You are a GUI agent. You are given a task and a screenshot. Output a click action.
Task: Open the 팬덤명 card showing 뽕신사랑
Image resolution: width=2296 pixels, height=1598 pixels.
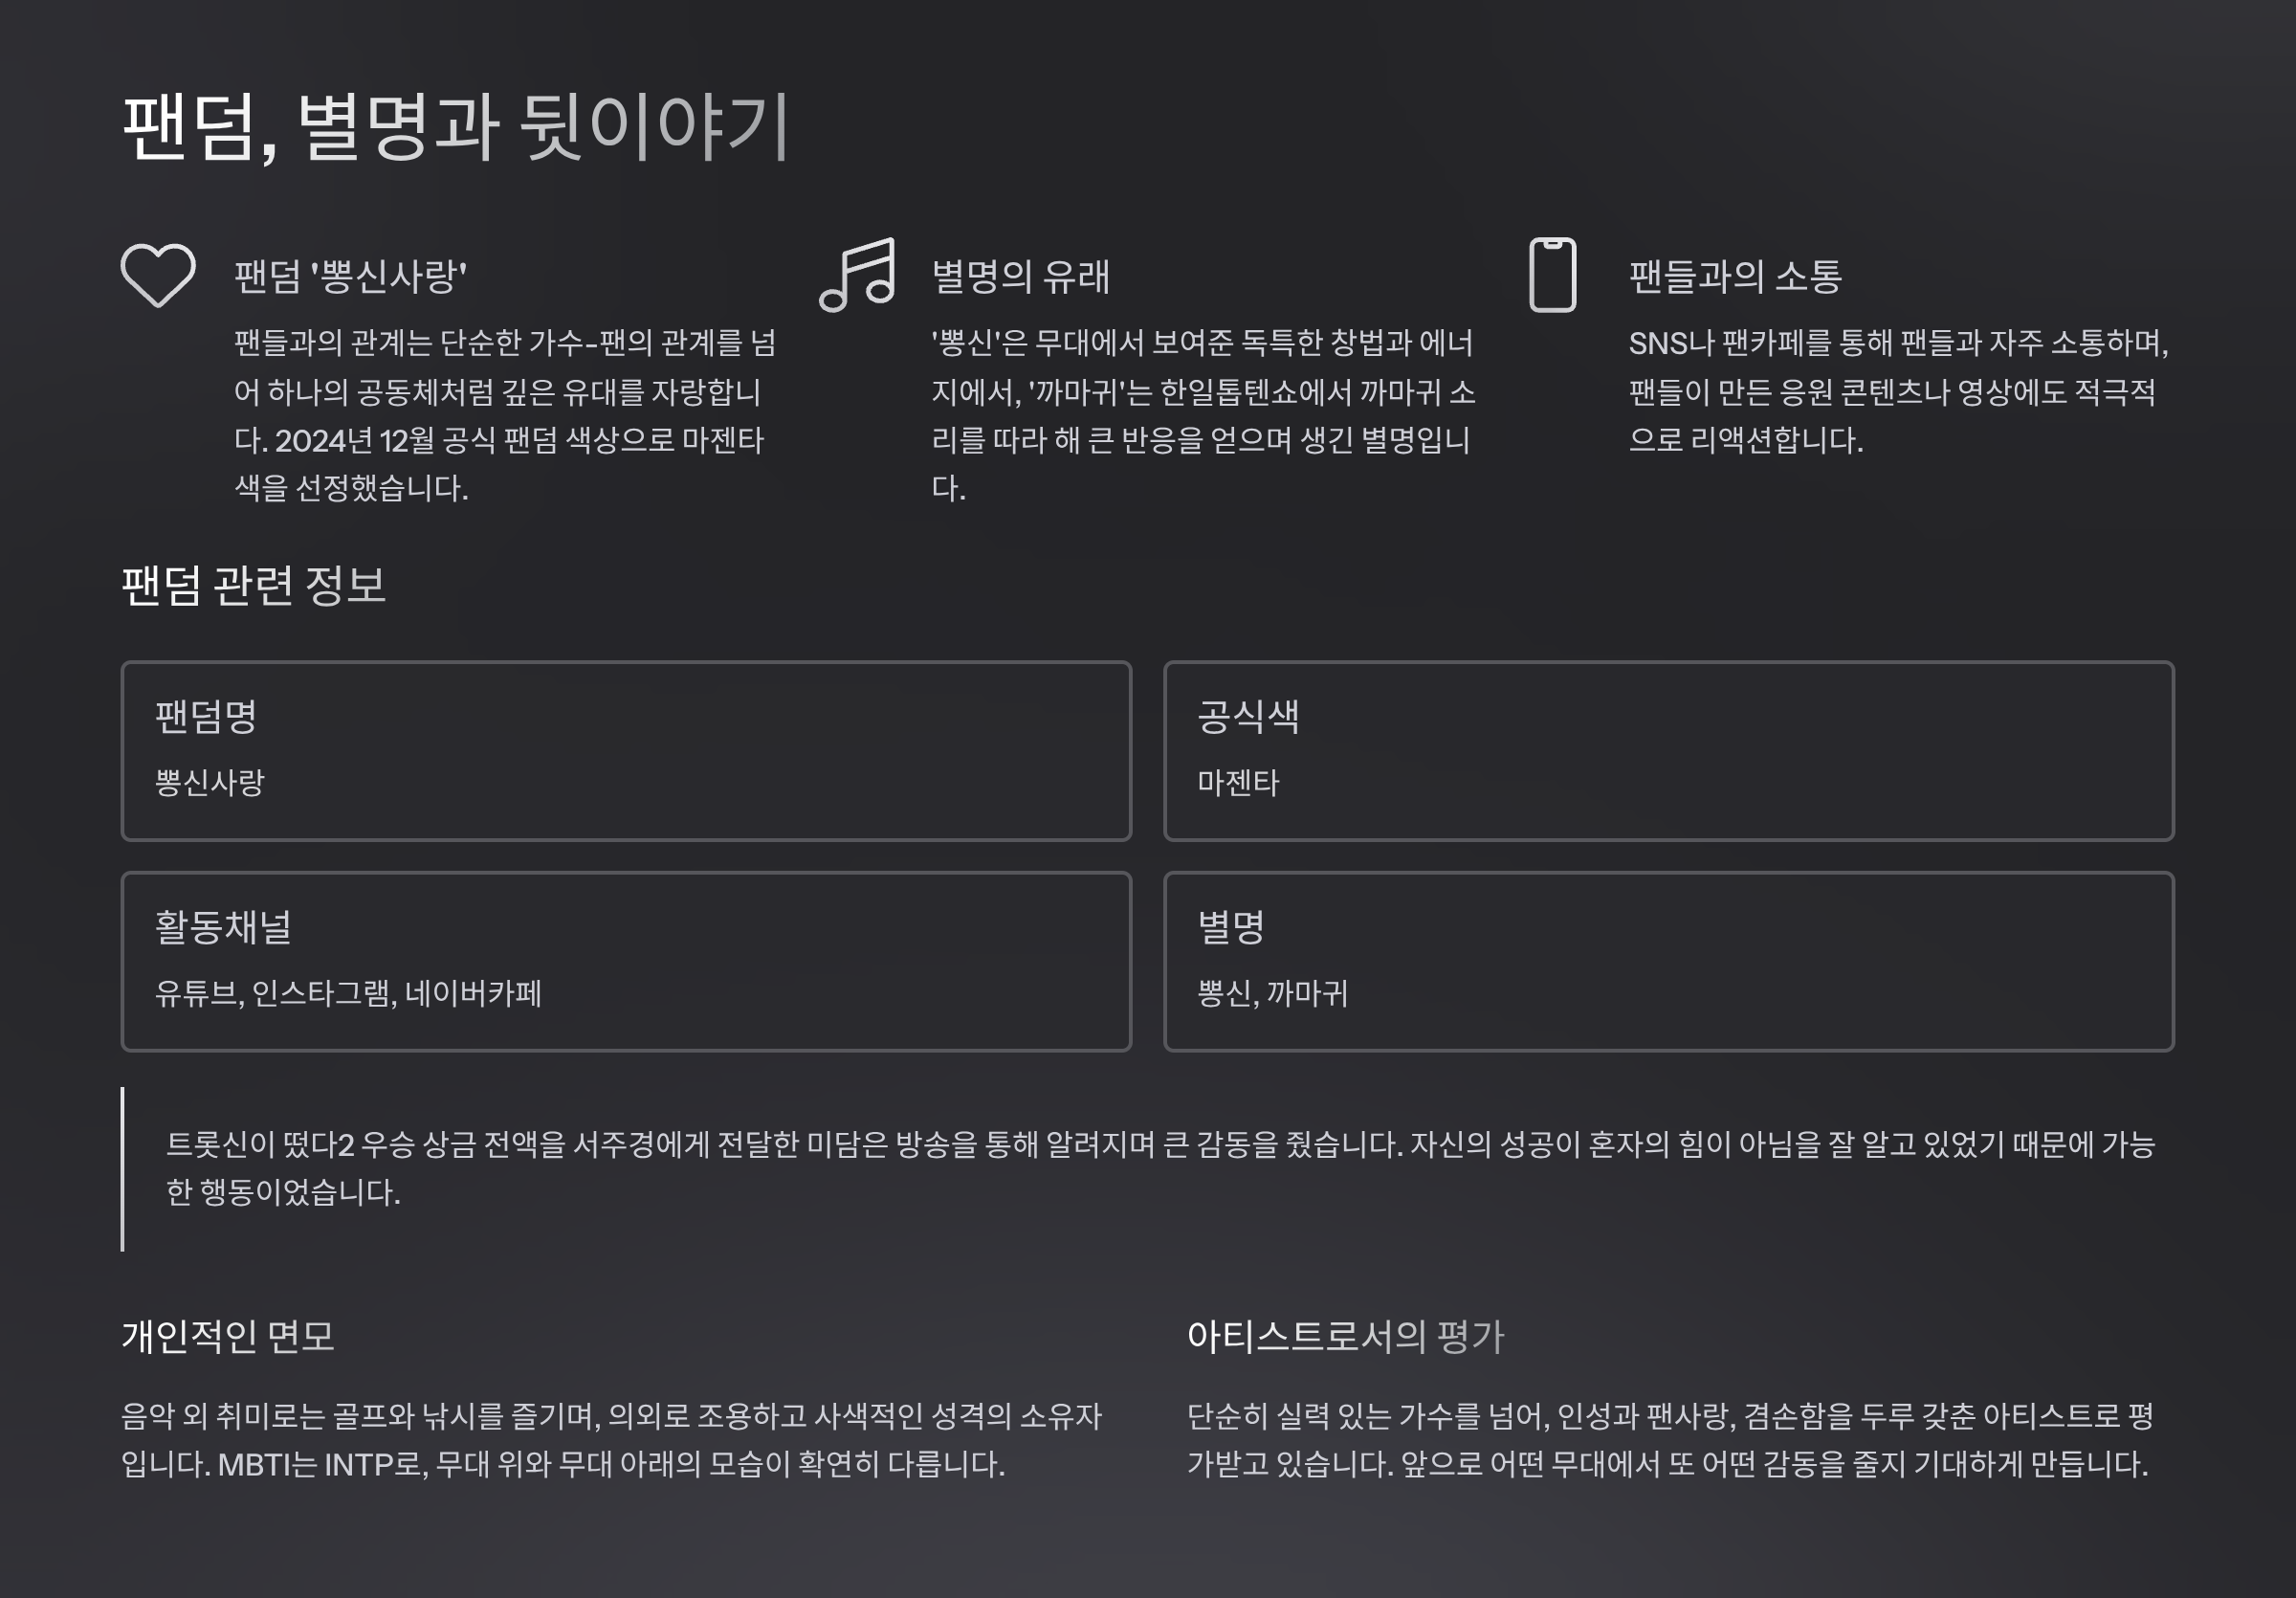(625, 749)
